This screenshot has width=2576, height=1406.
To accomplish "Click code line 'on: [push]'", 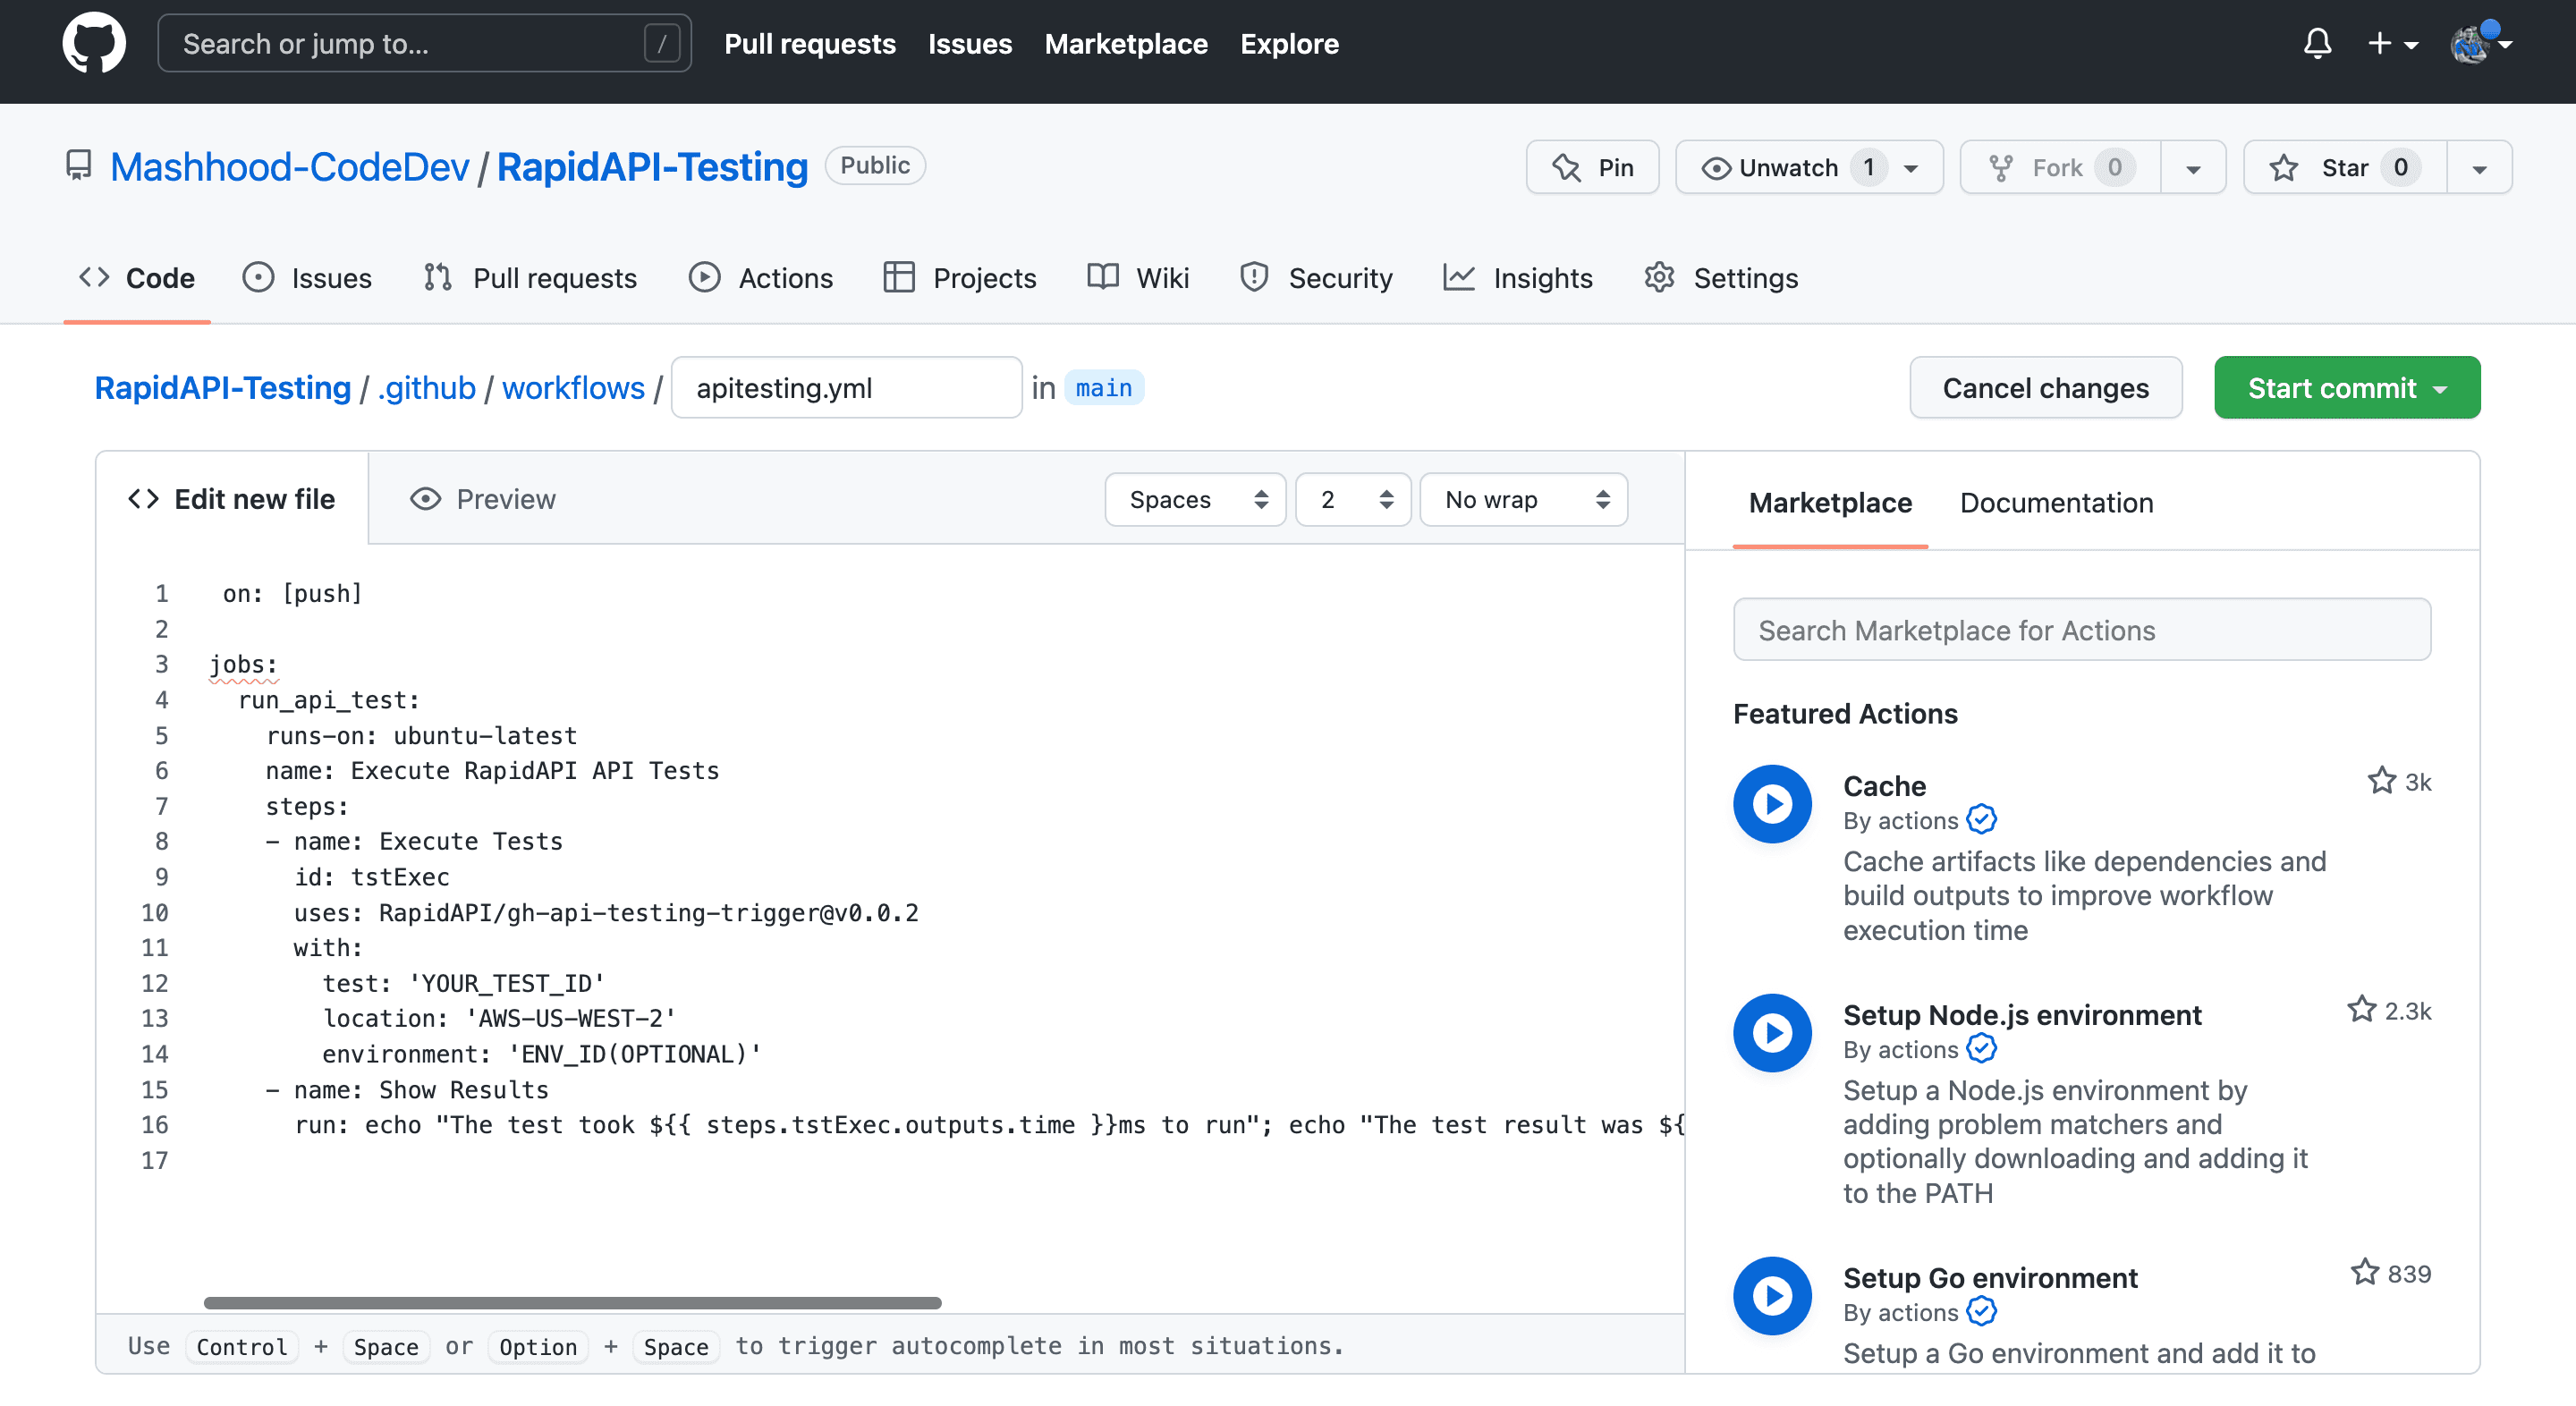I will (292, 594).
